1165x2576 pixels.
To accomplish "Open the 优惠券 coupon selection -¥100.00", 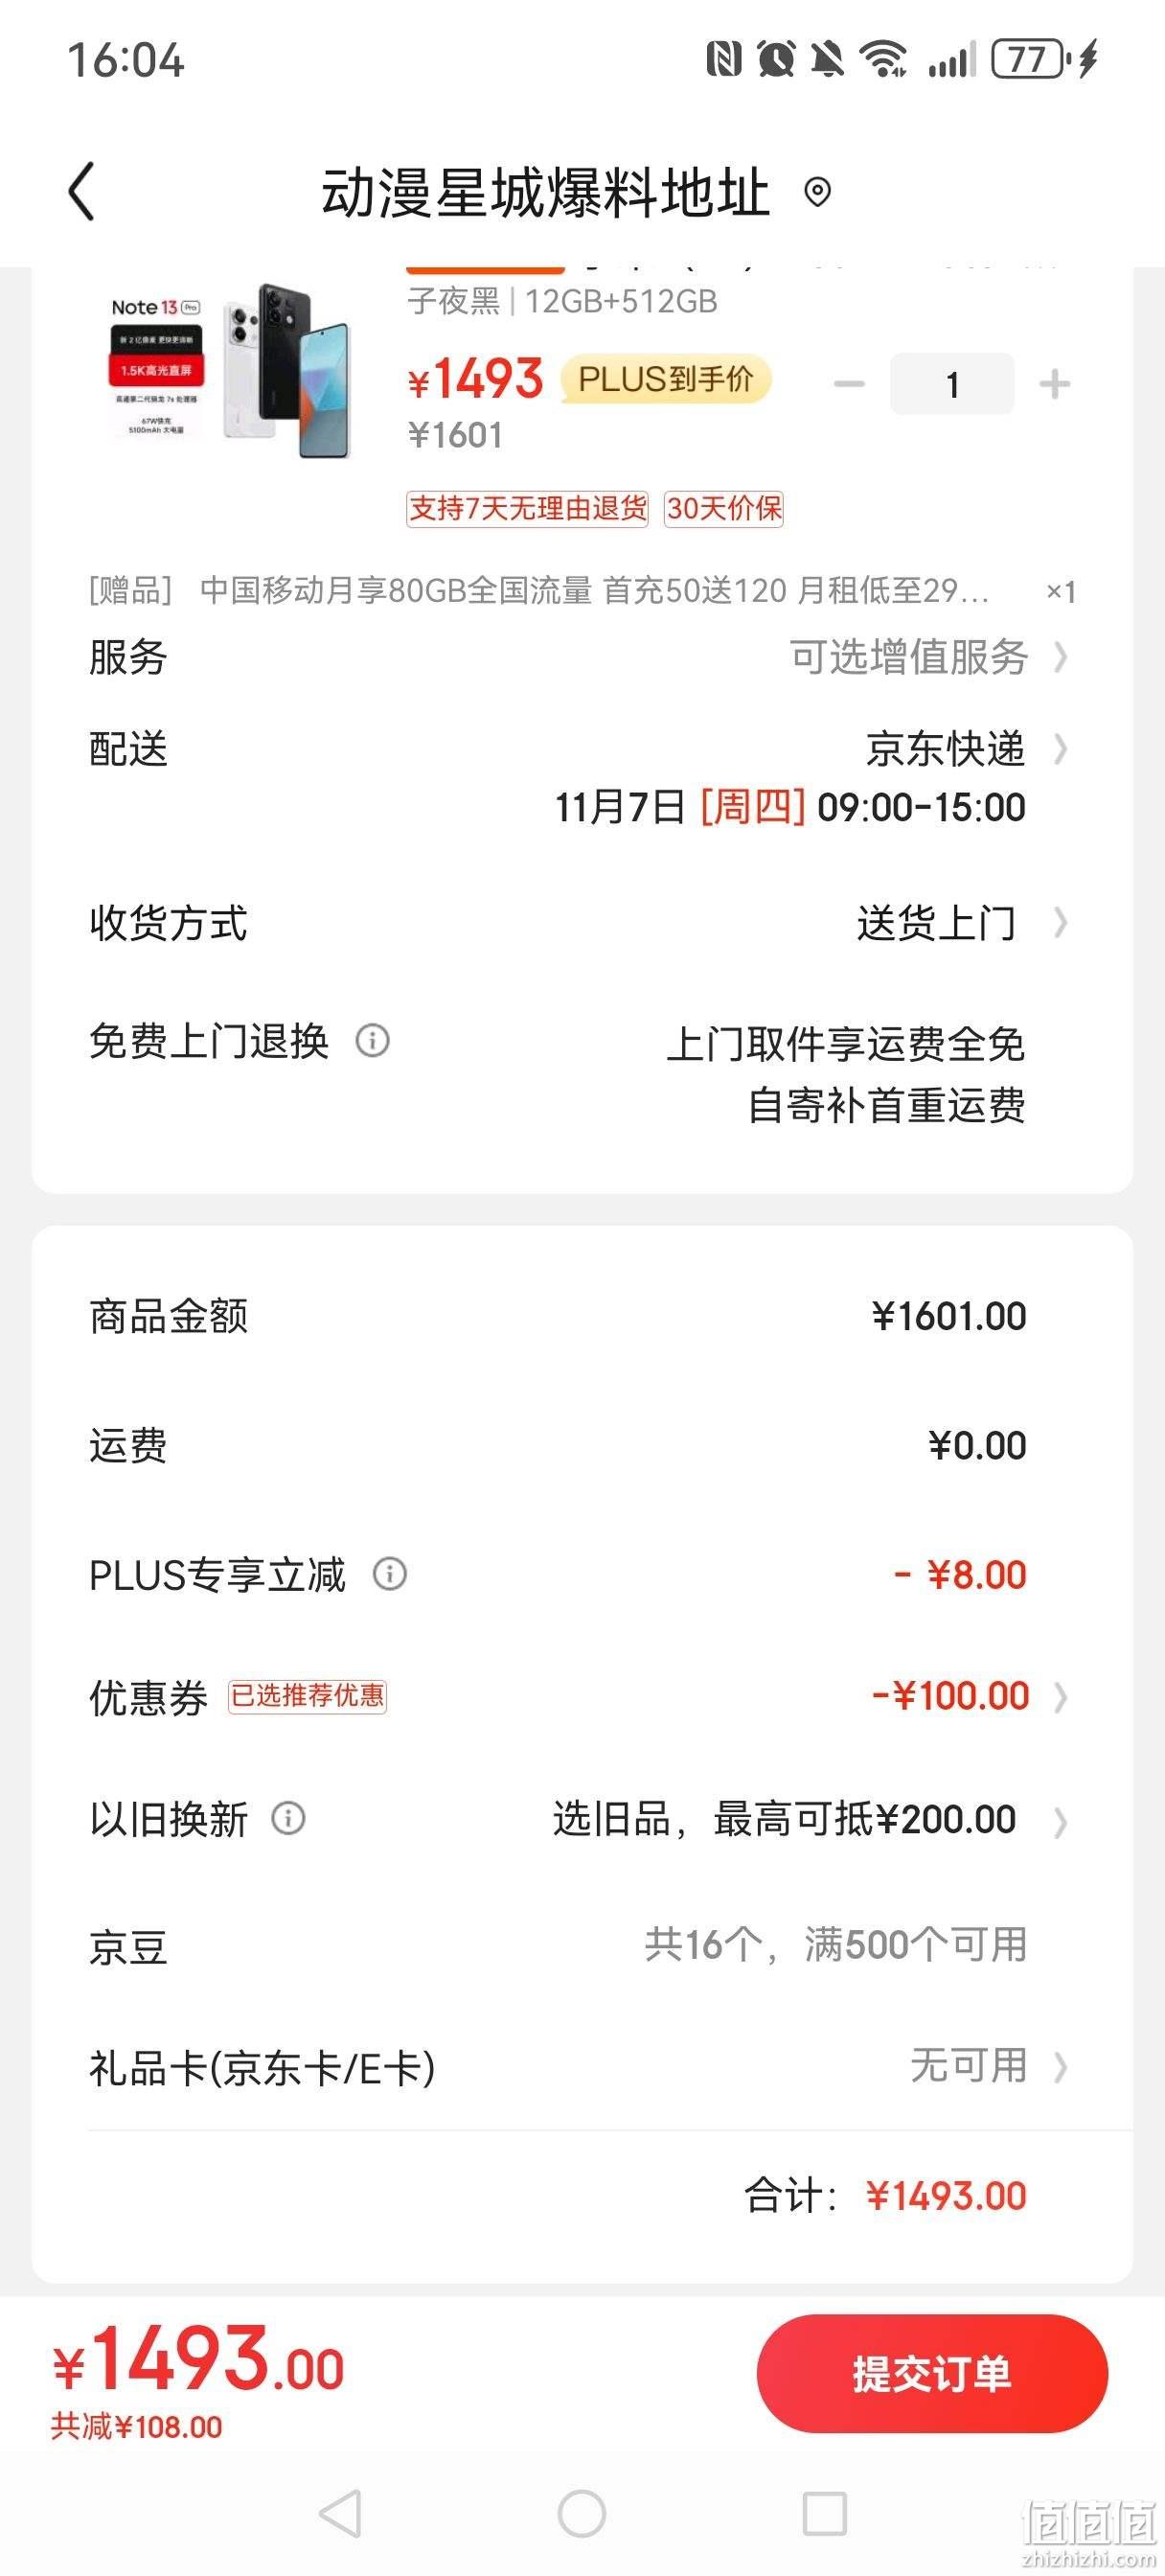I will (x=582, y=1697).
